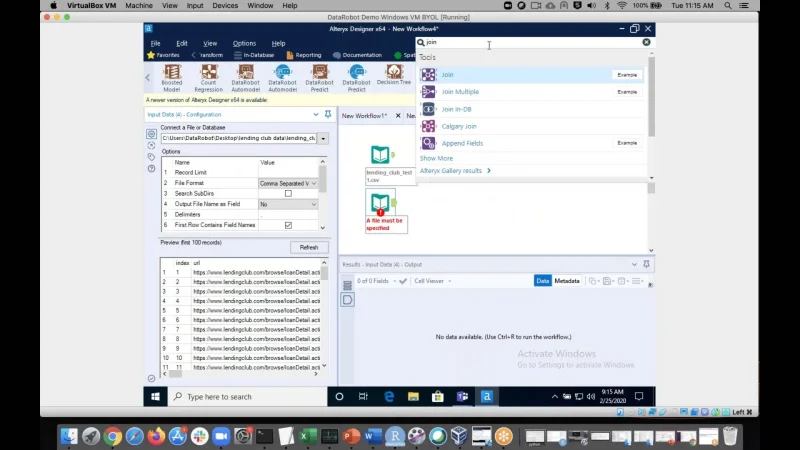Show output anchor data in Results sidebar
The image size is (800, 450).
pyautogui.click(x=347, y=300)
